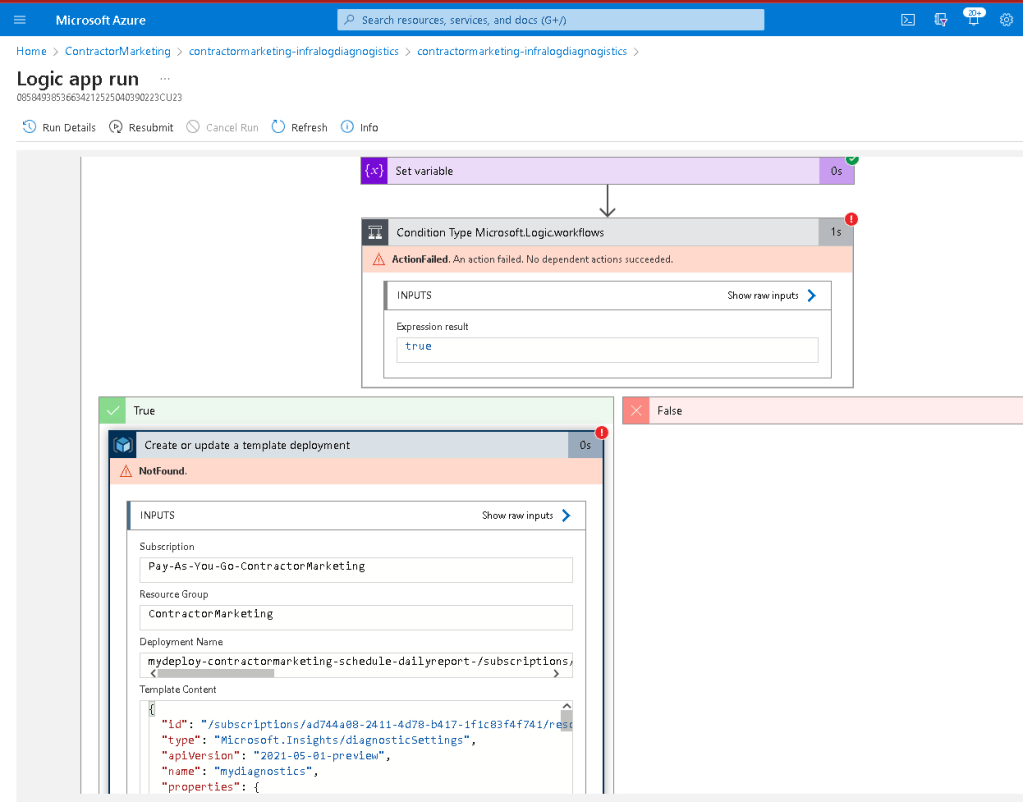The image size is (1023, 802).
Task: Click the NotFound warning triangle icon
Action: (126, 471)
